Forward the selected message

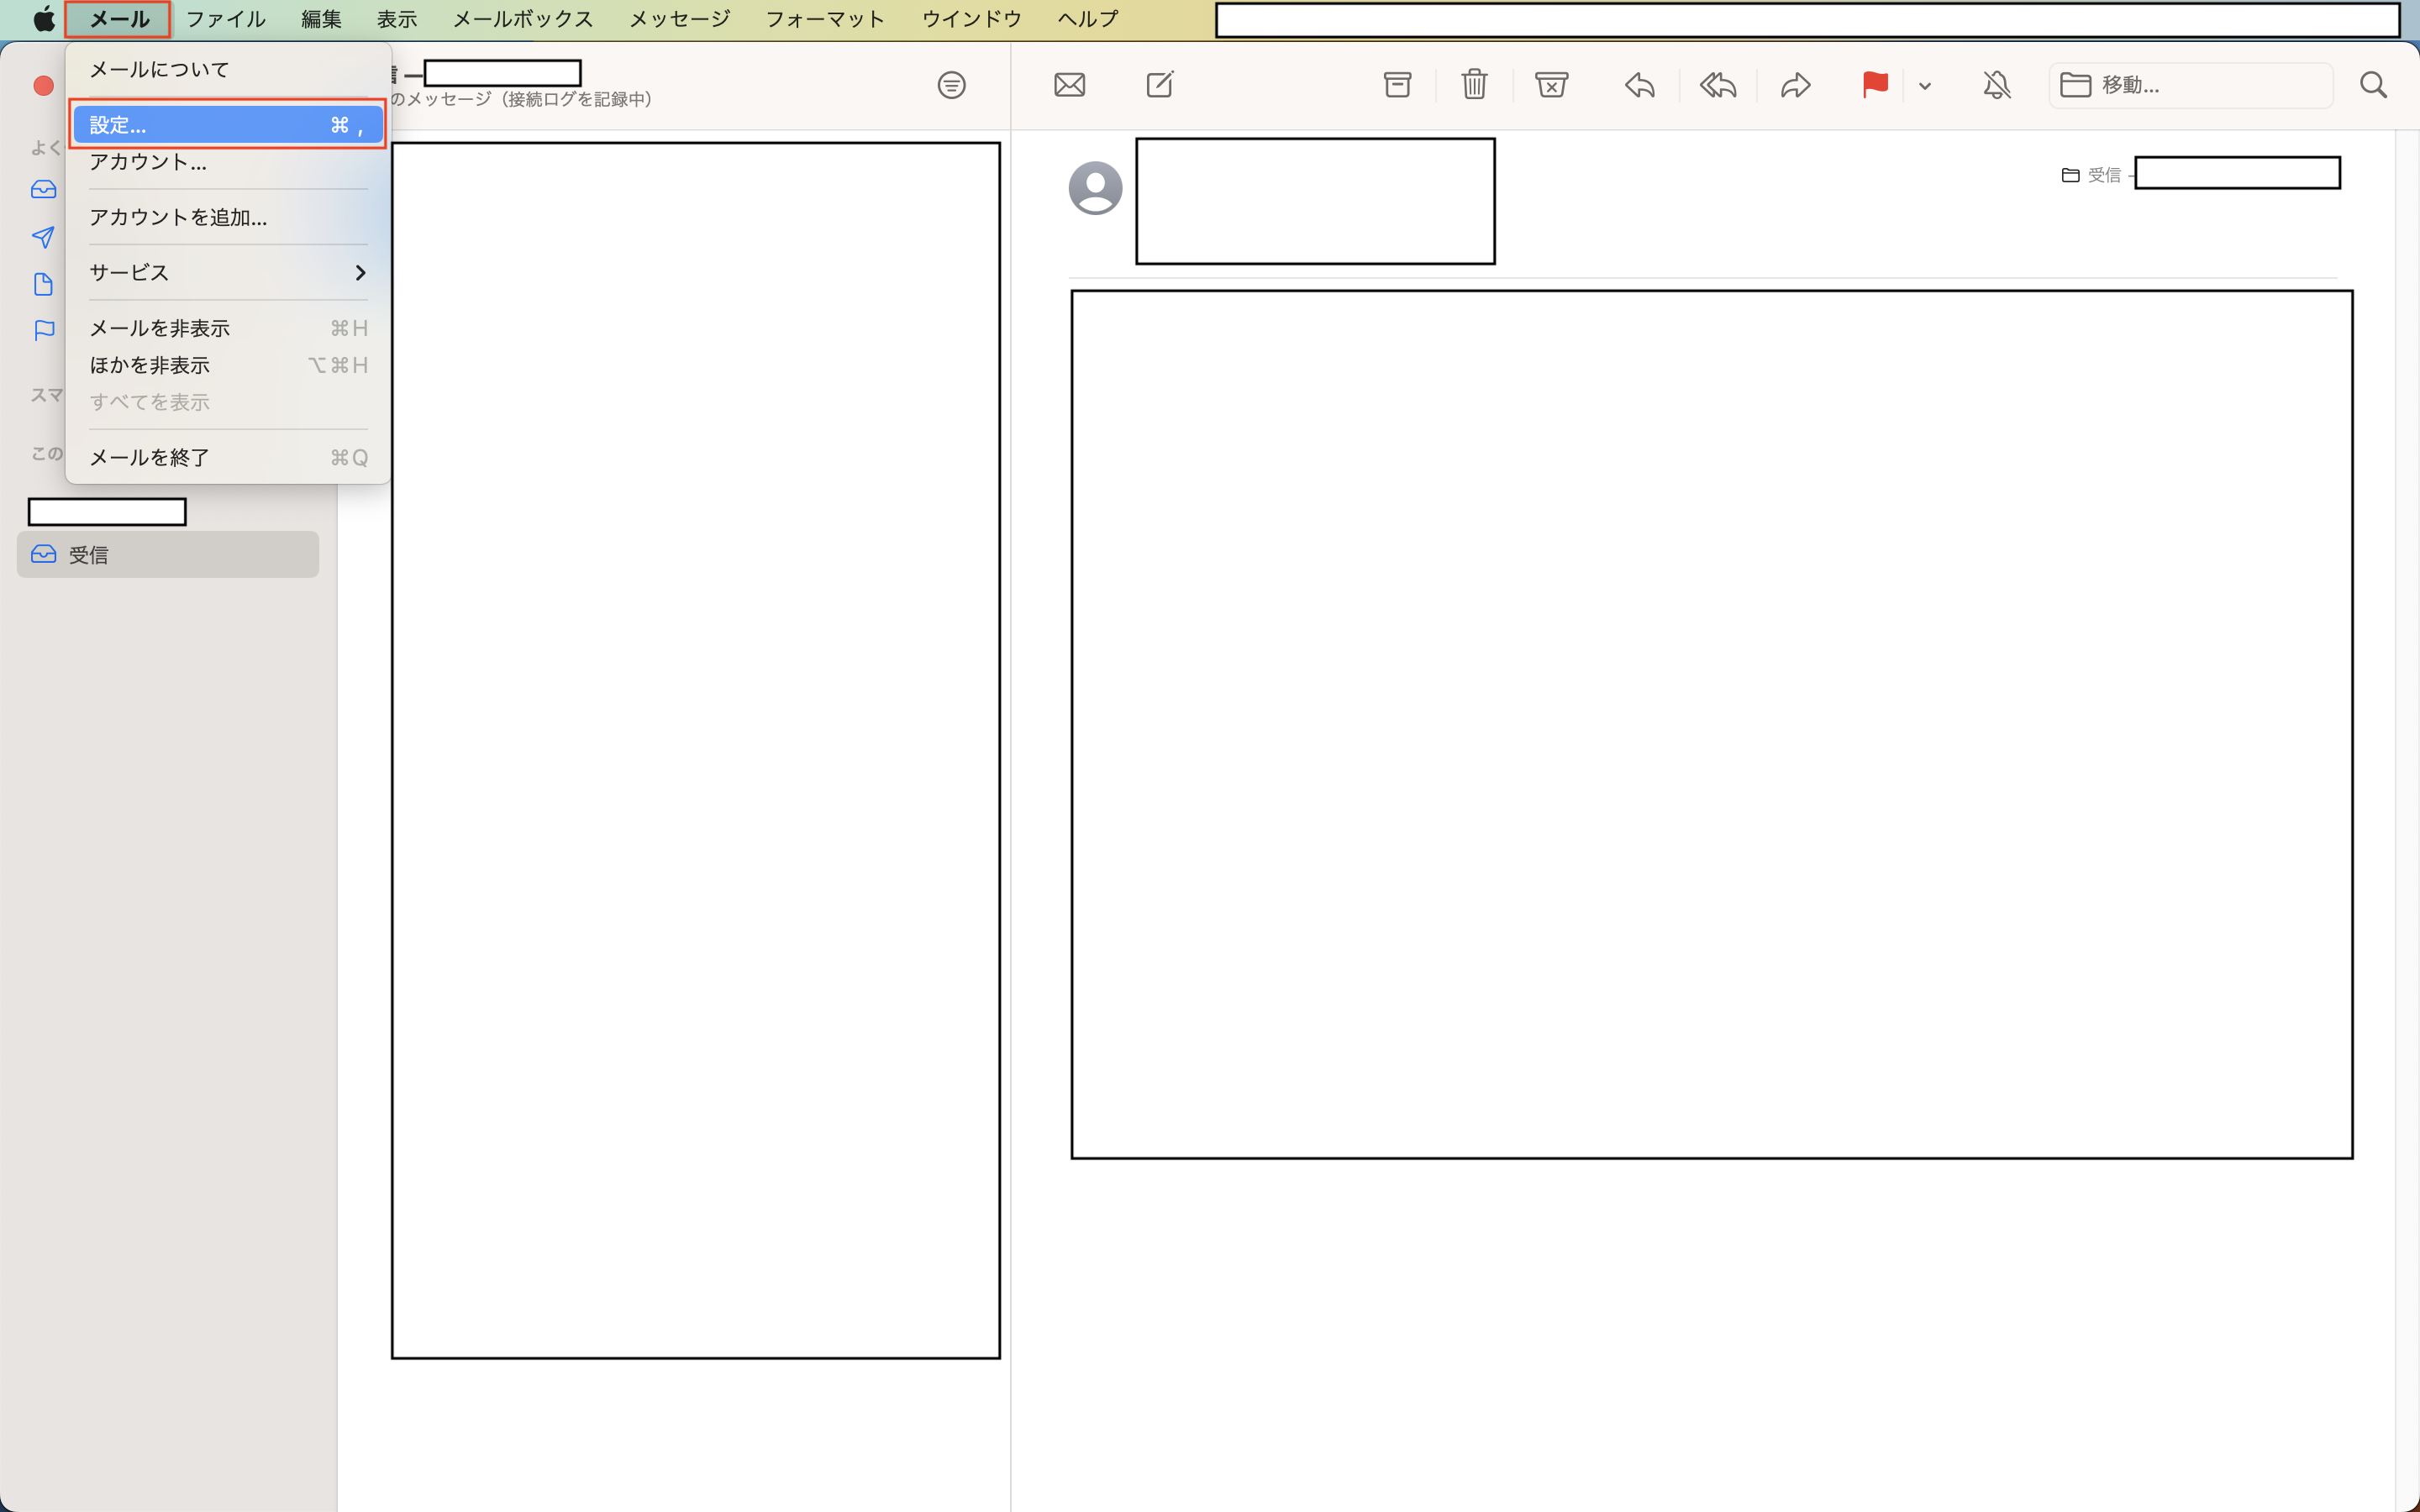(1795, 85)
